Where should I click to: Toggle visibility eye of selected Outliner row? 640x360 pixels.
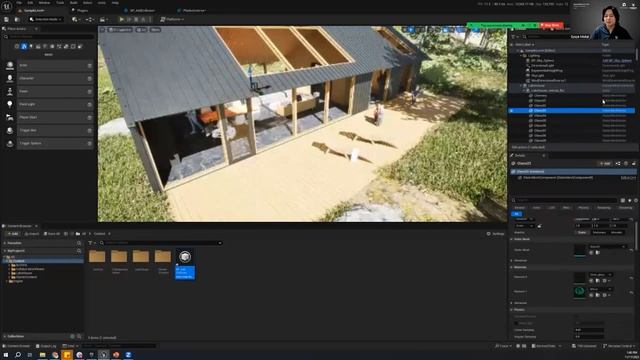pos(512,111)
